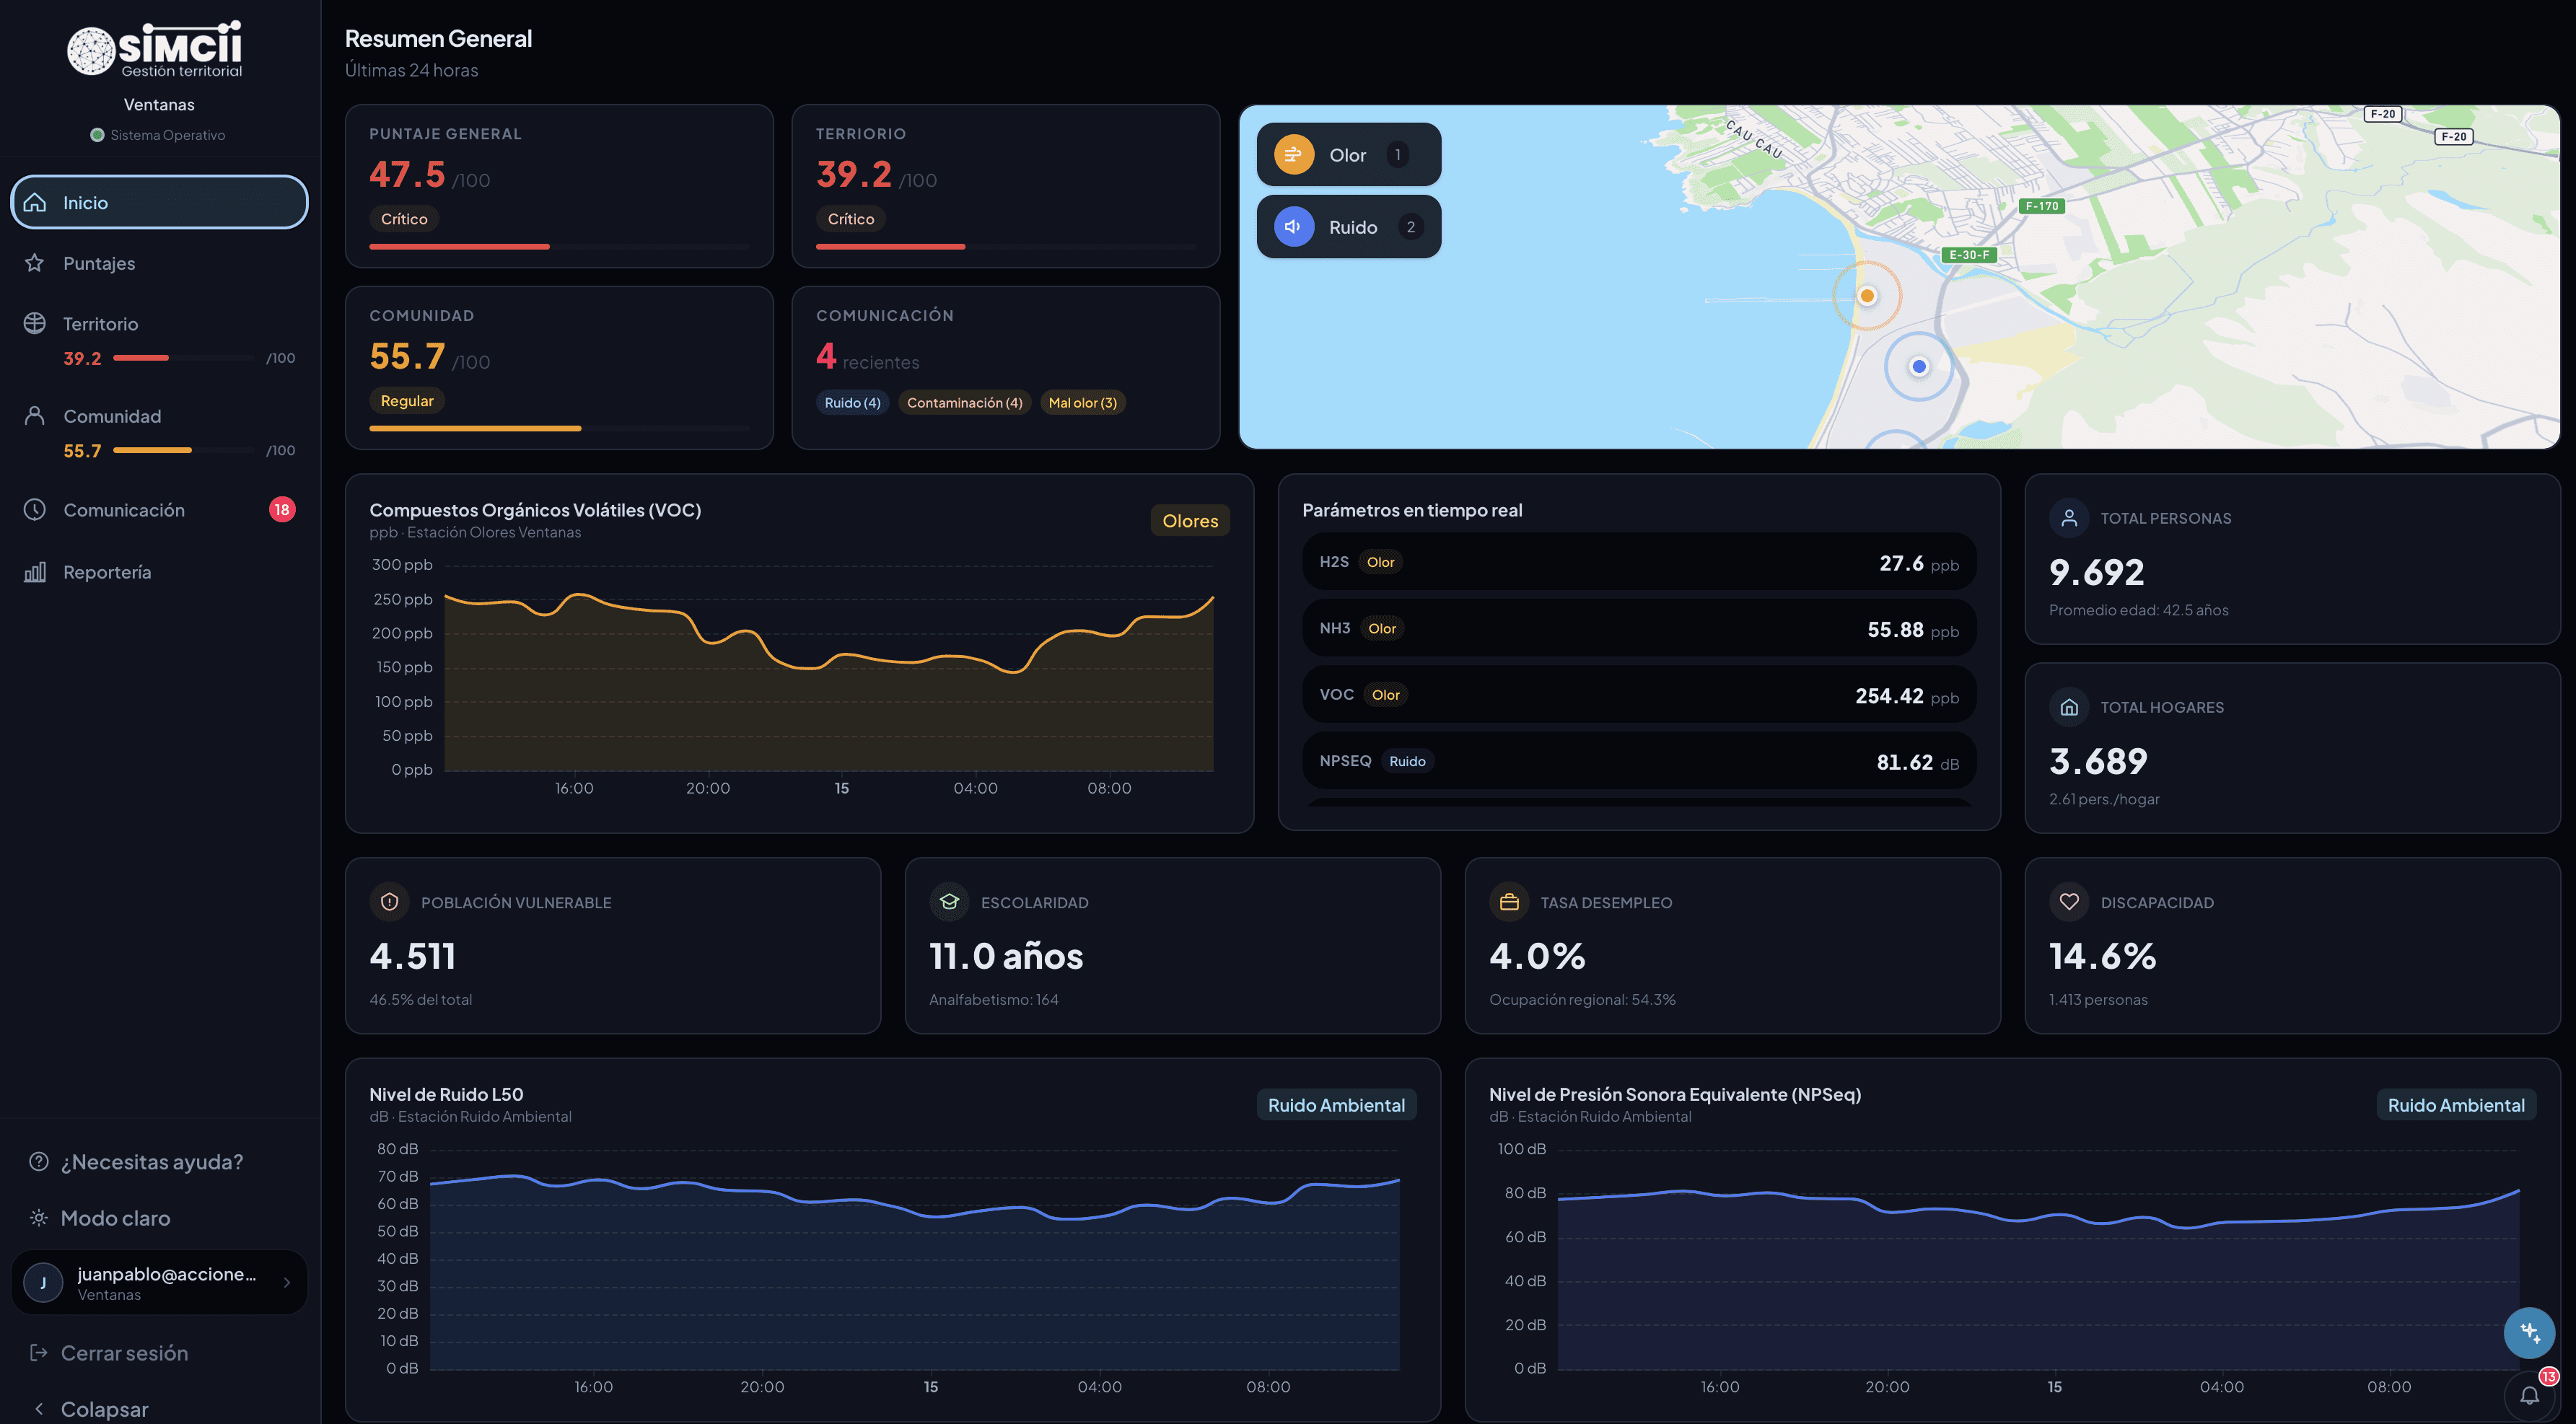Click the Territorio globe icon in sidebar

(35, 323)
